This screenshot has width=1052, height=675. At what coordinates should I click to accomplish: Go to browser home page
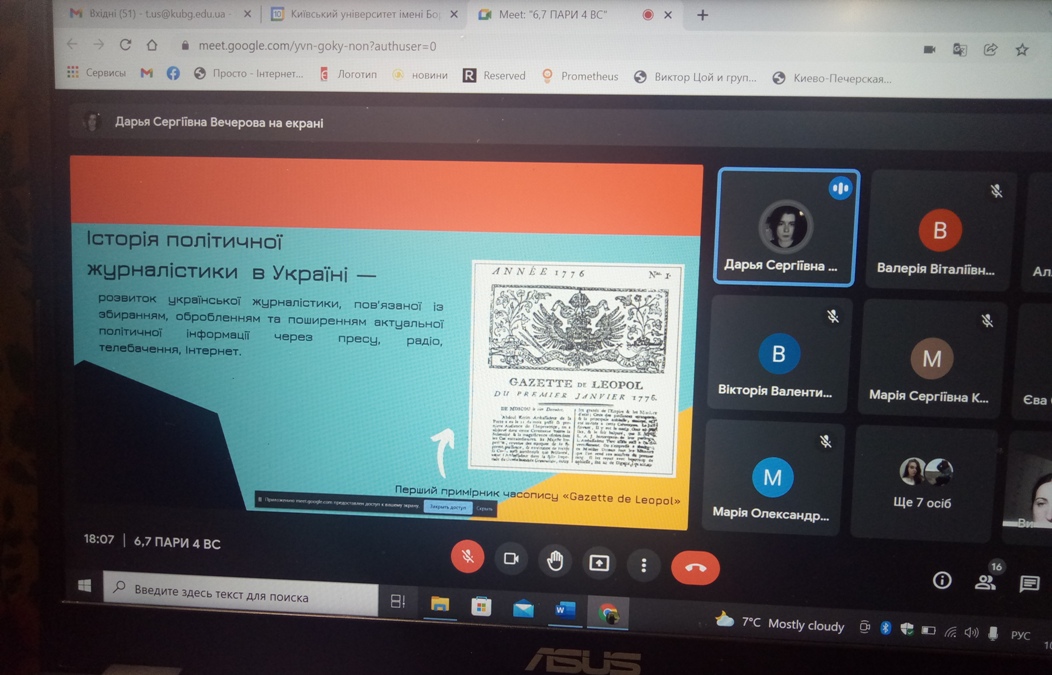[152, 45]
